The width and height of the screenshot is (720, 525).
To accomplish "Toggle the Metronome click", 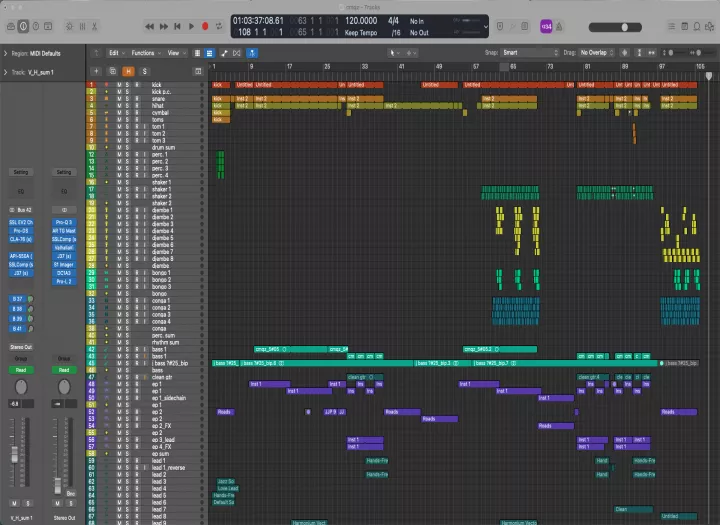I will (x=559, y=27).
